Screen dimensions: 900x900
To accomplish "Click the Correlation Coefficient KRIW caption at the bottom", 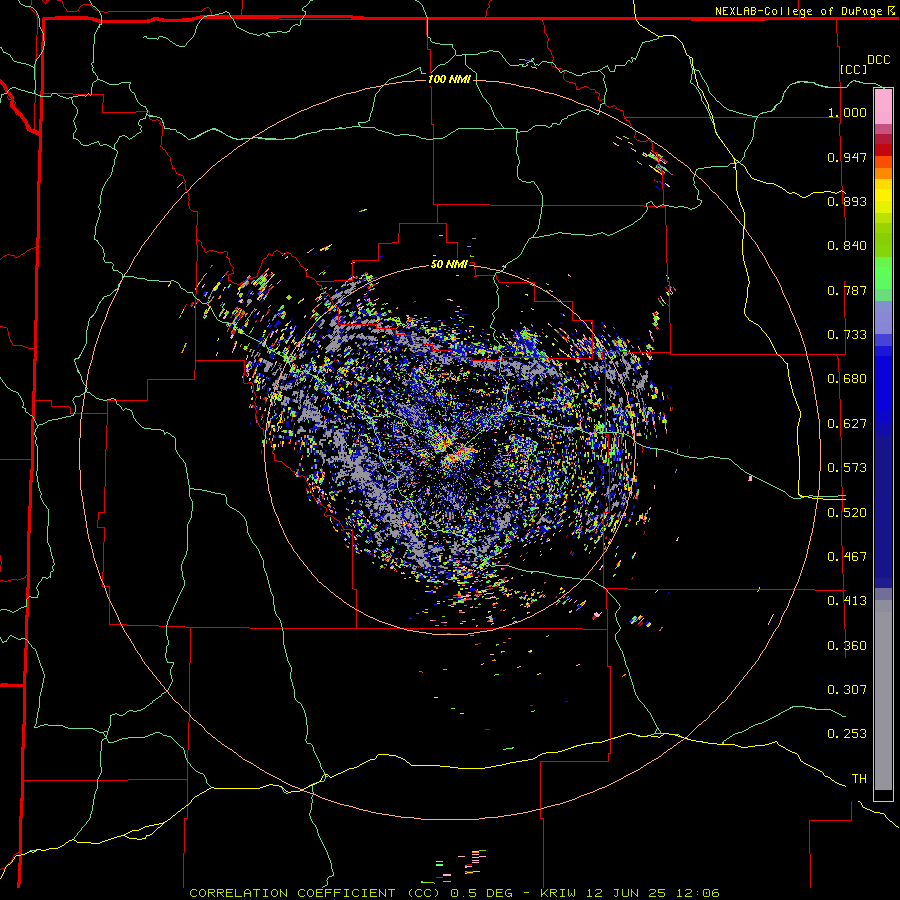I will pos(454,893).
